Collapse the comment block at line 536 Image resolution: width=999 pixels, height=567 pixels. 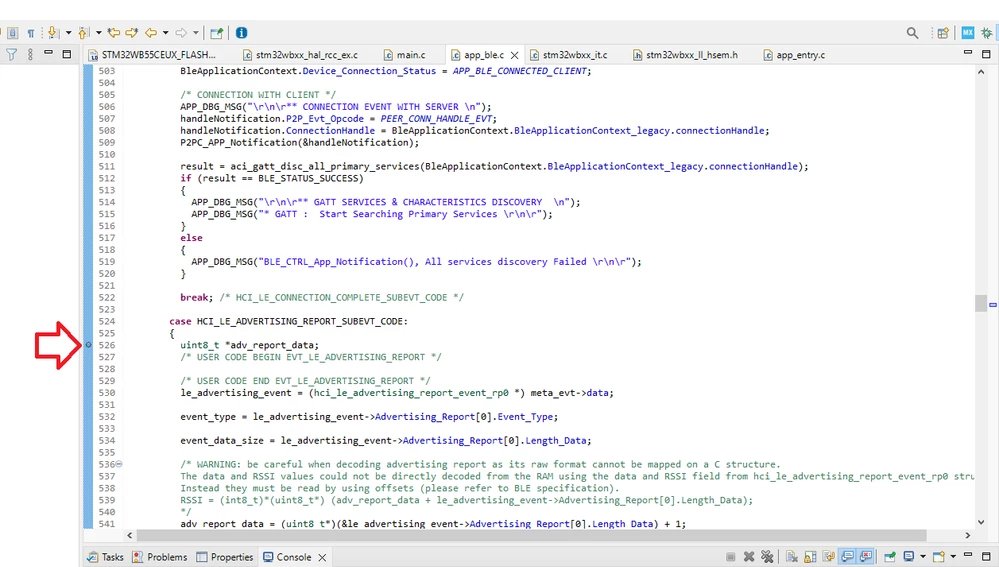119,464
